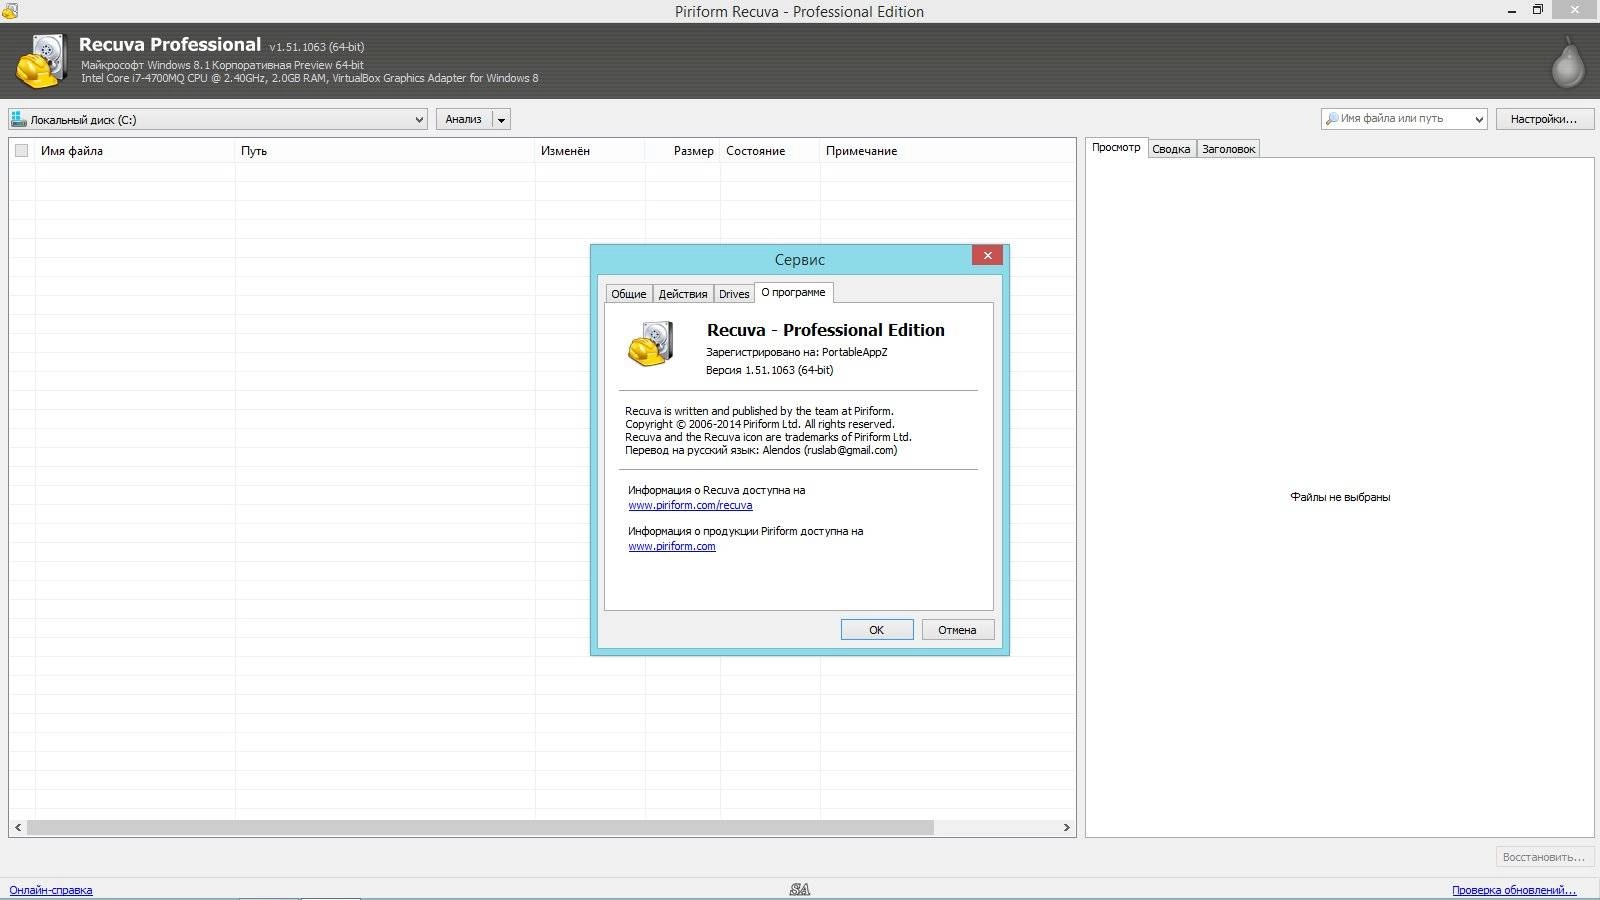This screenshot has width=1600, height=900.
Task: Click the horizontal scrollbar thumb of file list
Action: click(480, 828)
